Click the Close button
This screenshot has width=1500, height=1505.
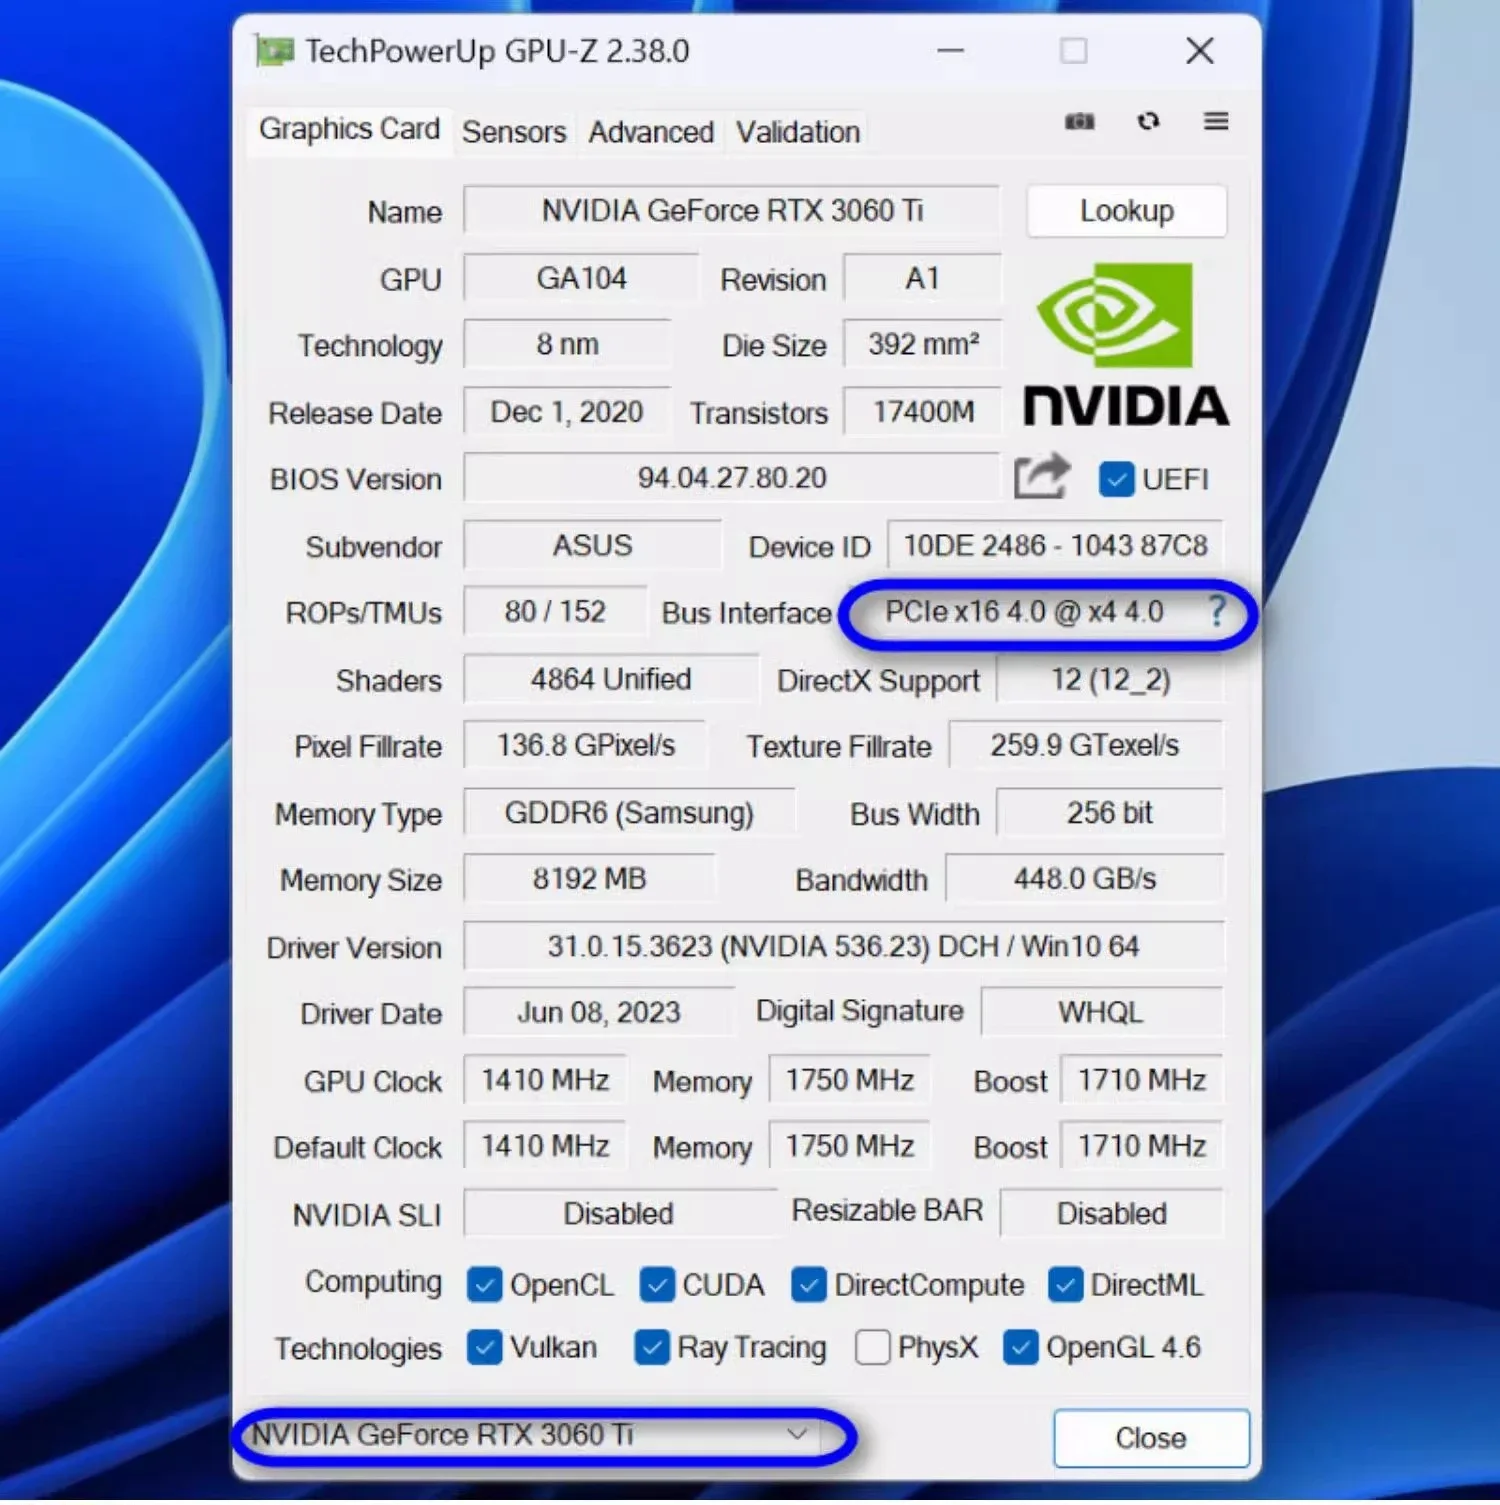pos(1151,1438)
